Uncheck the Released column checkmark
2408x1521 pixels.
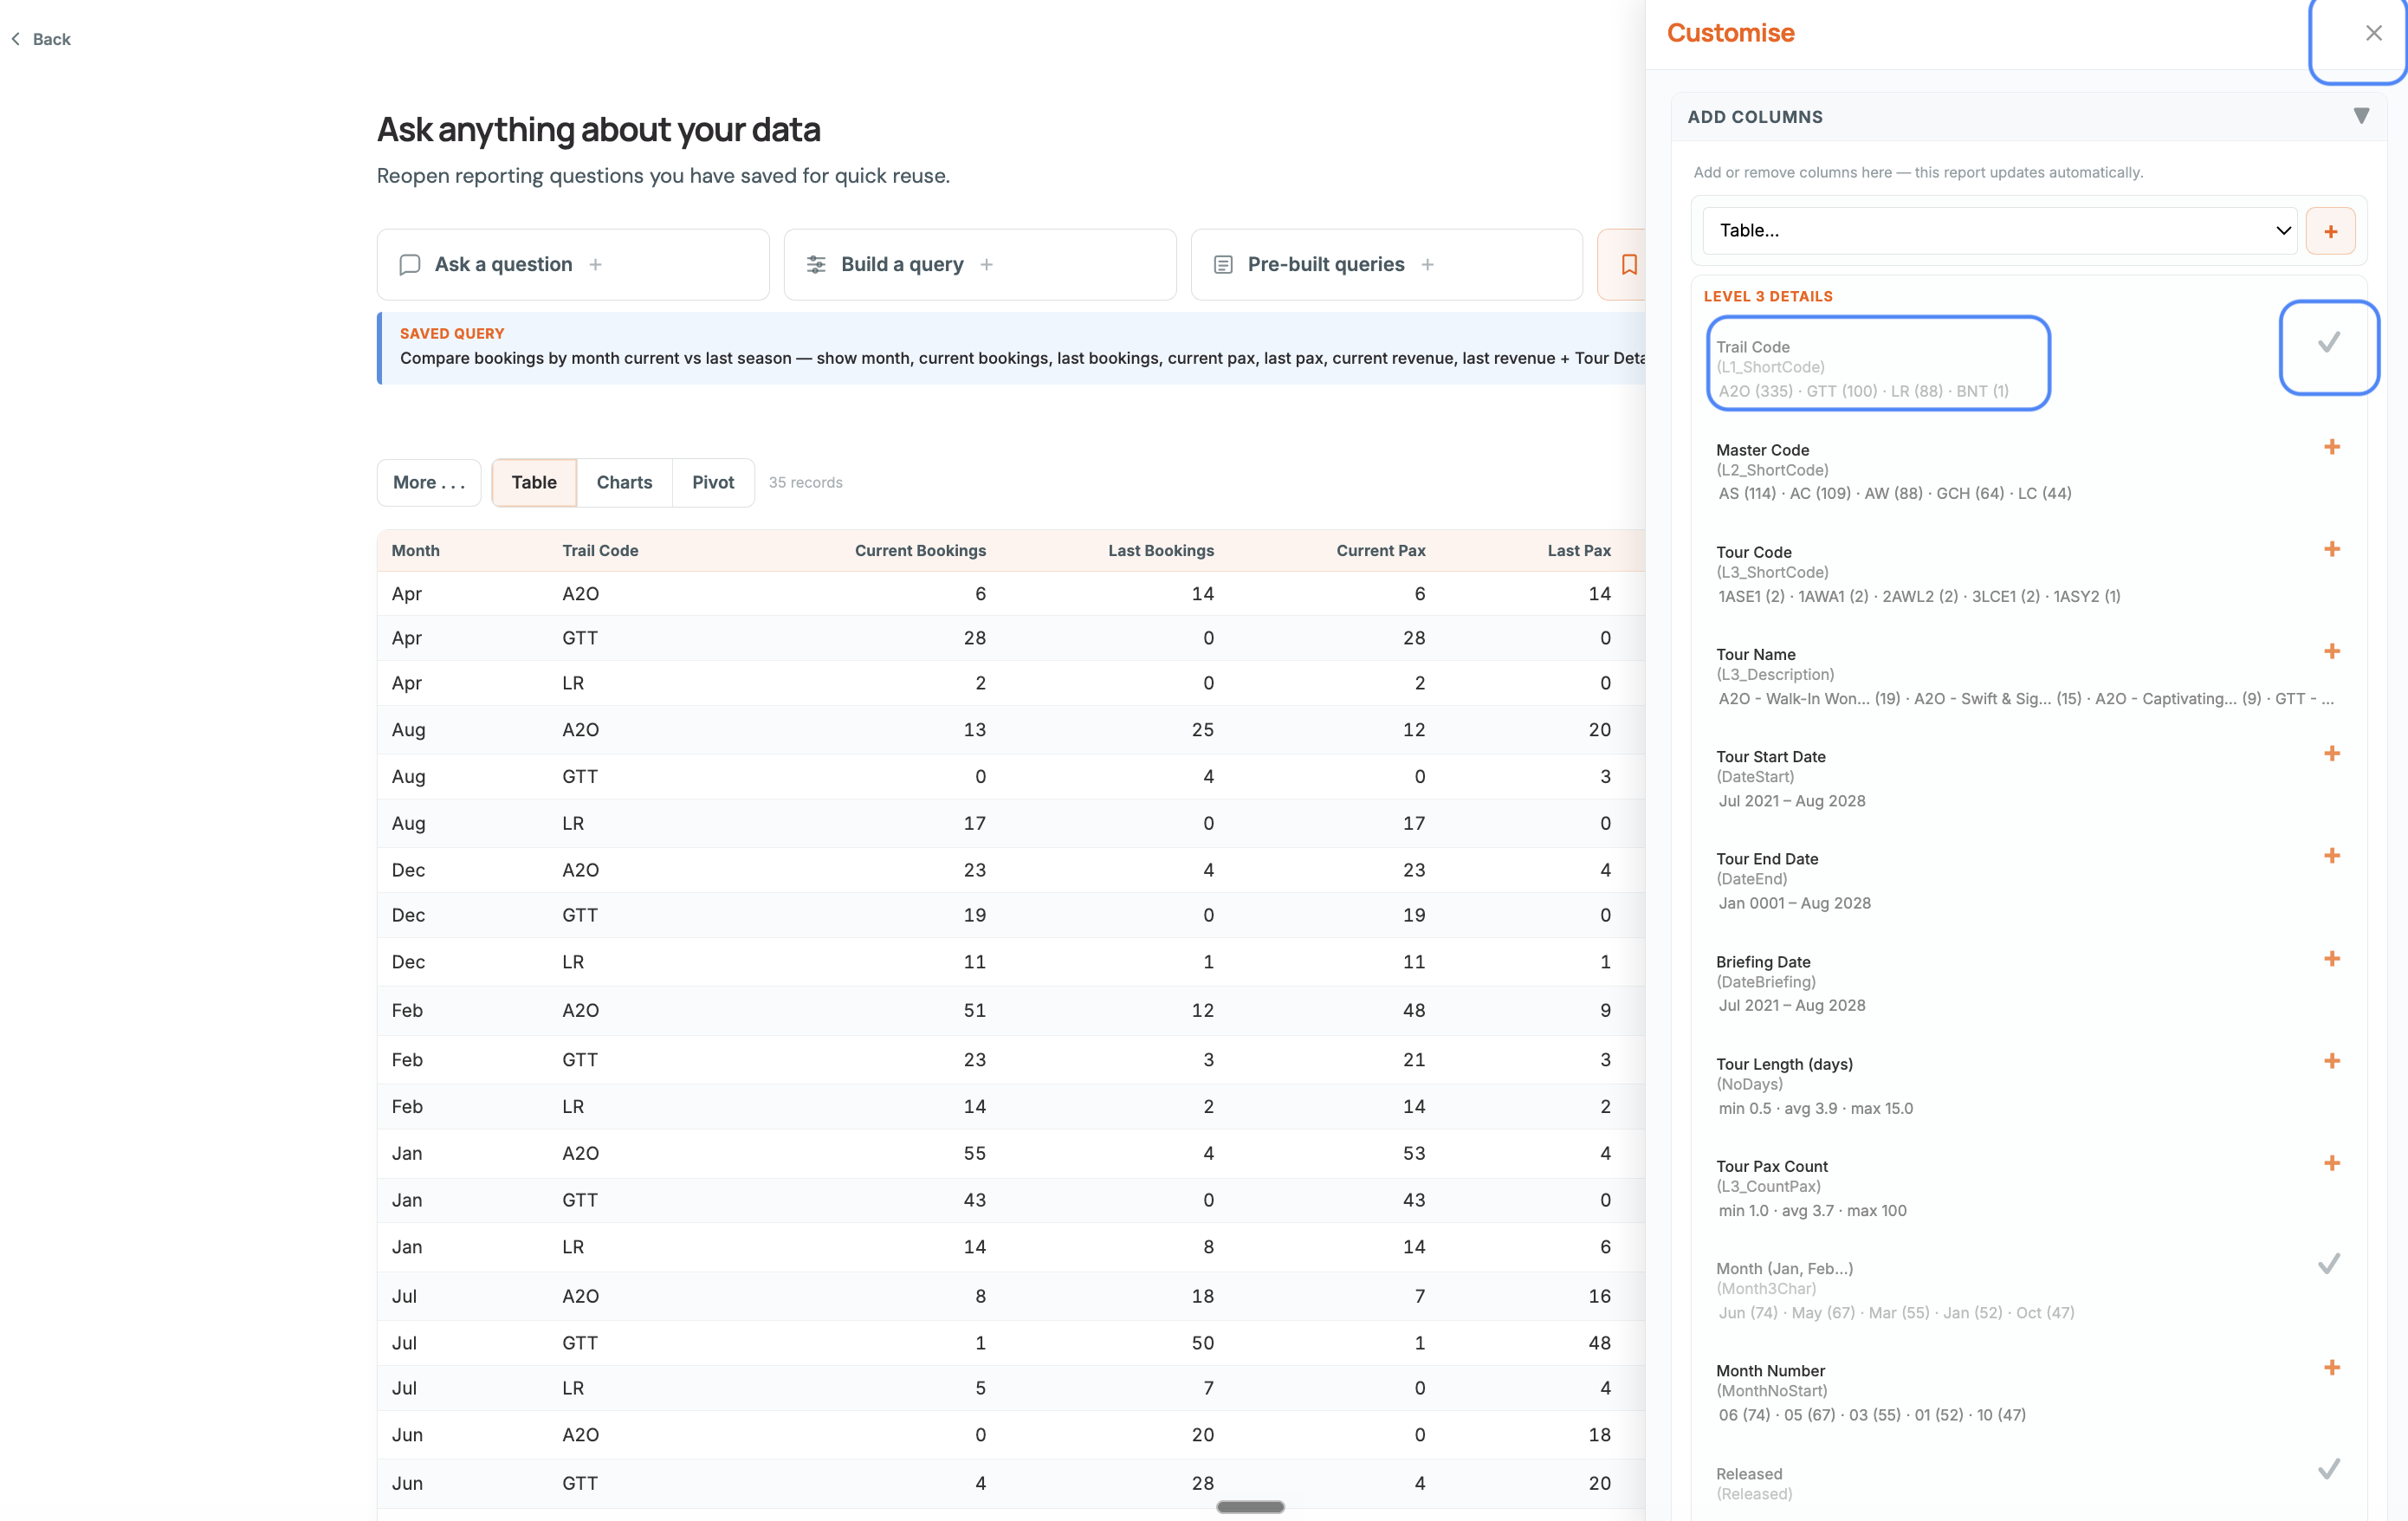[2328, 1469]
